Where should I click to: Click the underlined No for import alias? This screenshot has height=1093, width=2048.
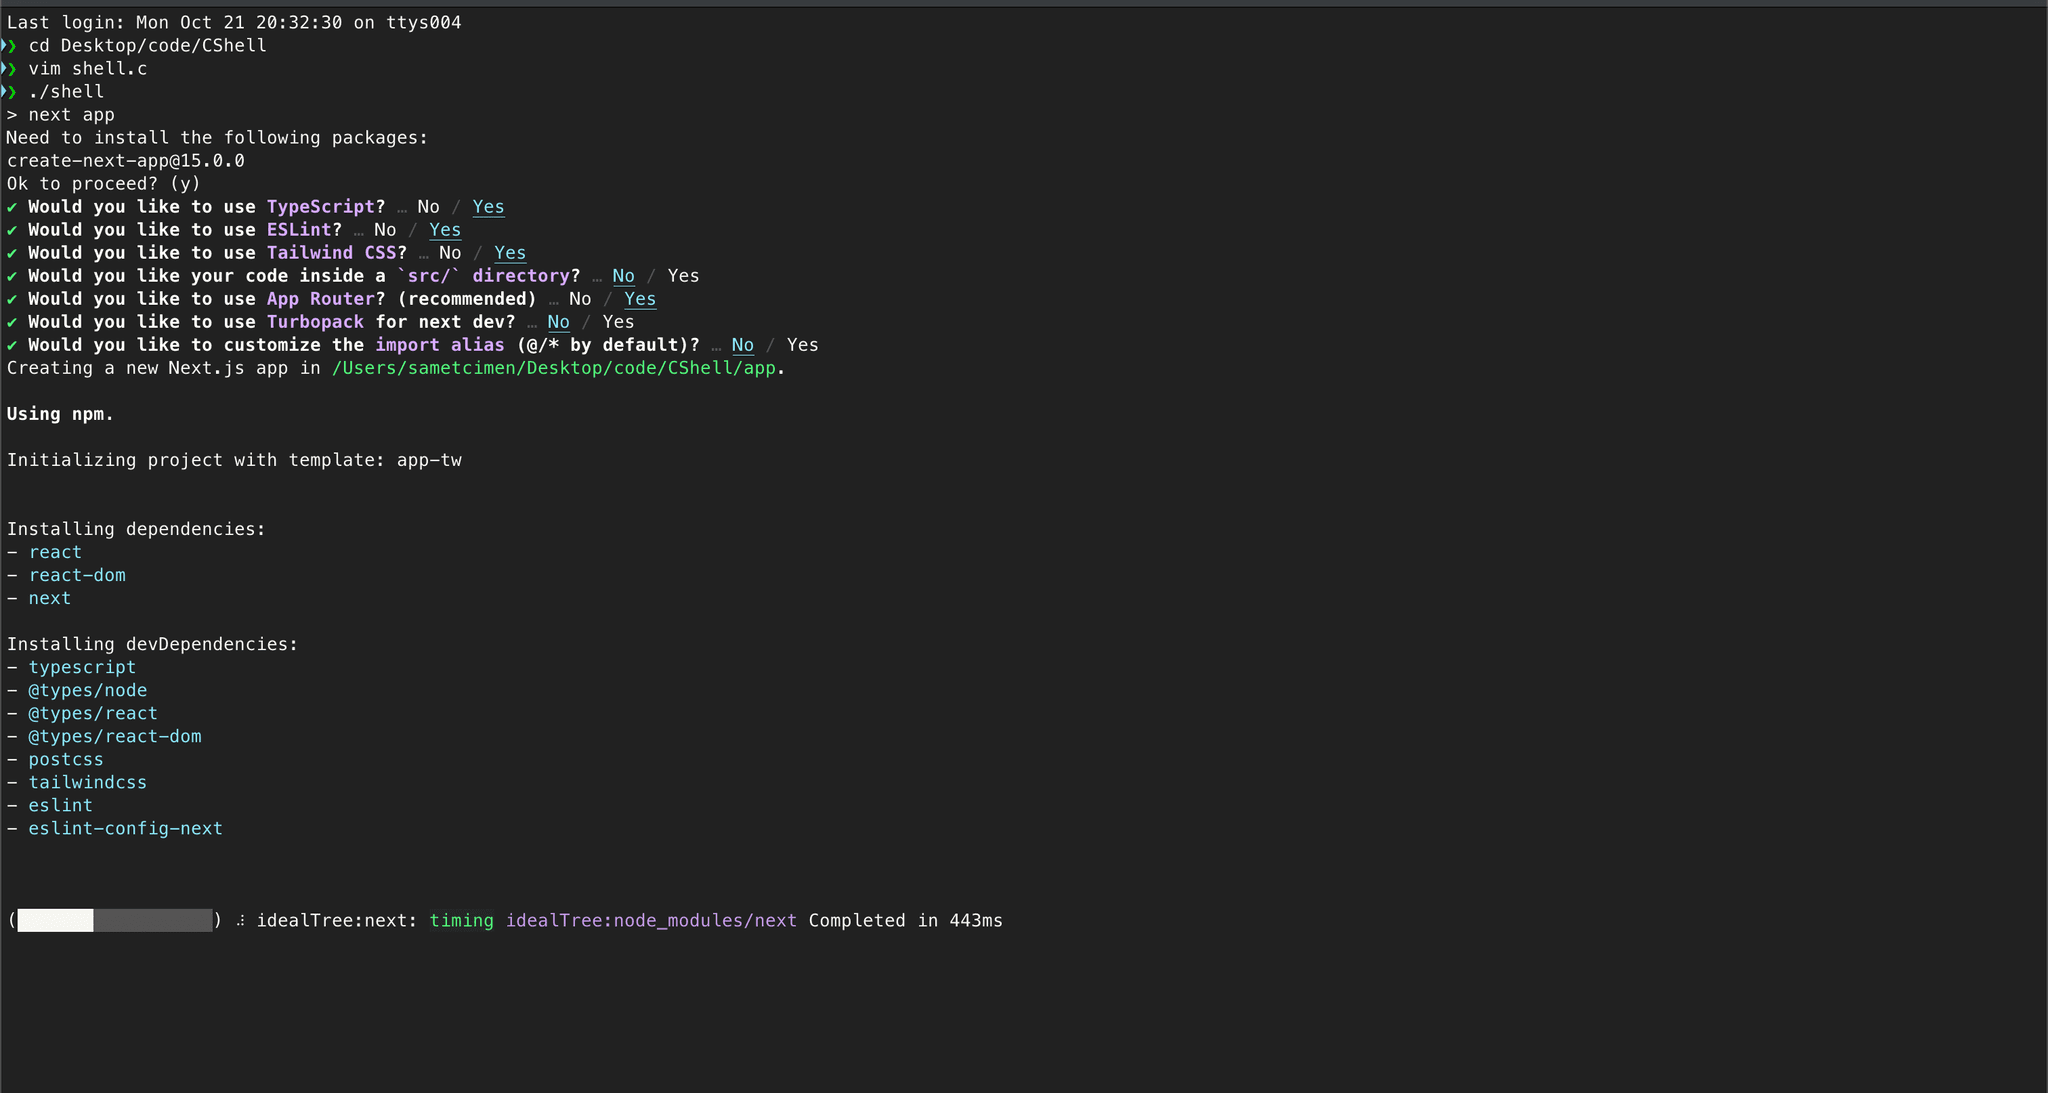coord(742,345)
